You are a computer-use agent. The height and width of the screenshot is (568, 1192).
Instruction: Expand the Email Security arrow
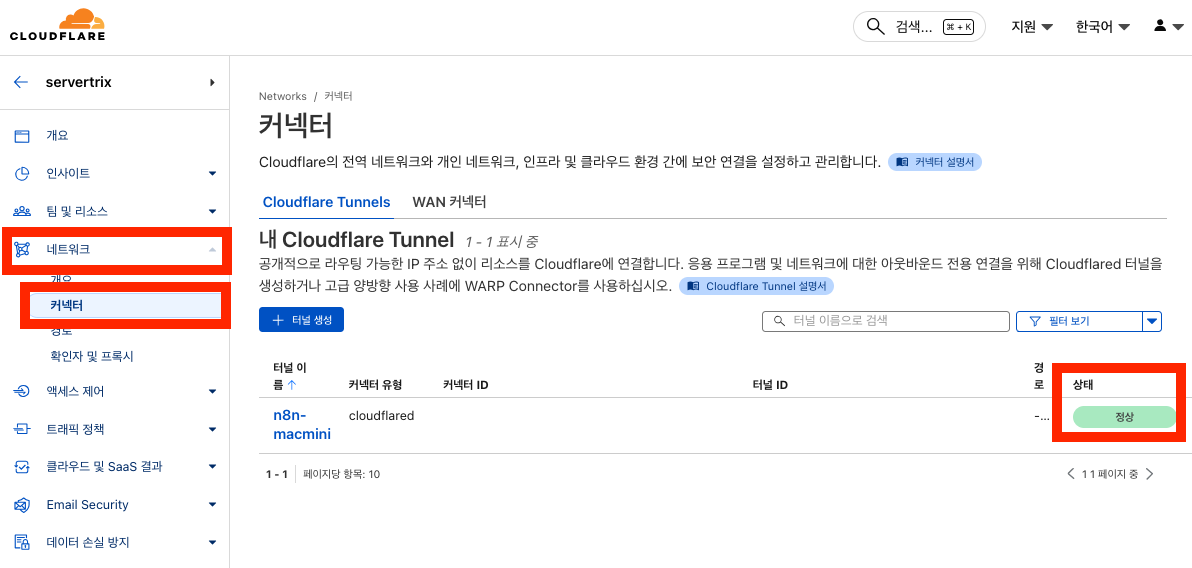click(213, 505)
